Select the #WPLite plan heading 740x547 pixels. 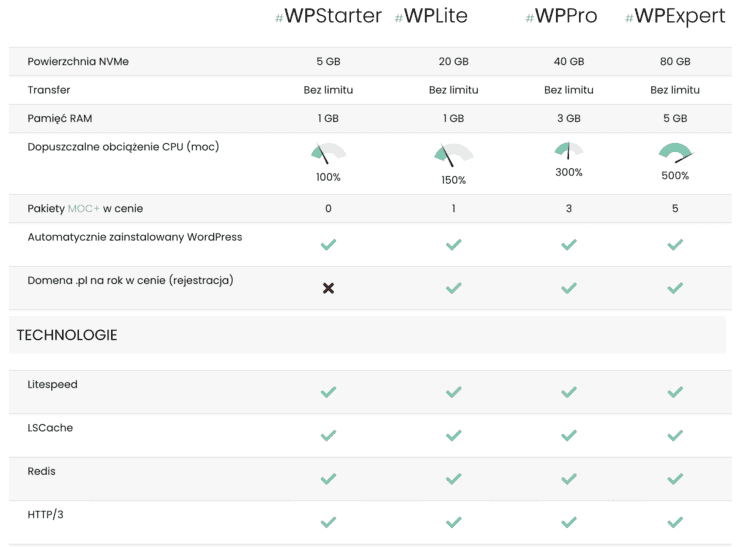(x=431, y=16)
